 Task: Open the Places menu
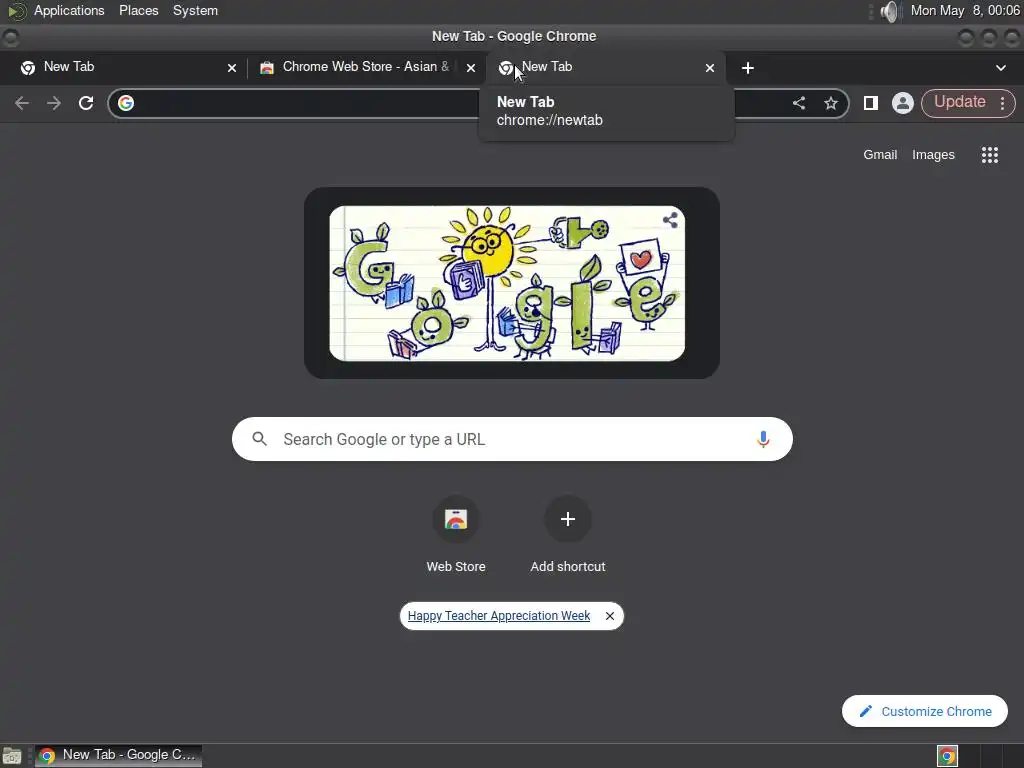pyautogui.click(x=138, y=10)
